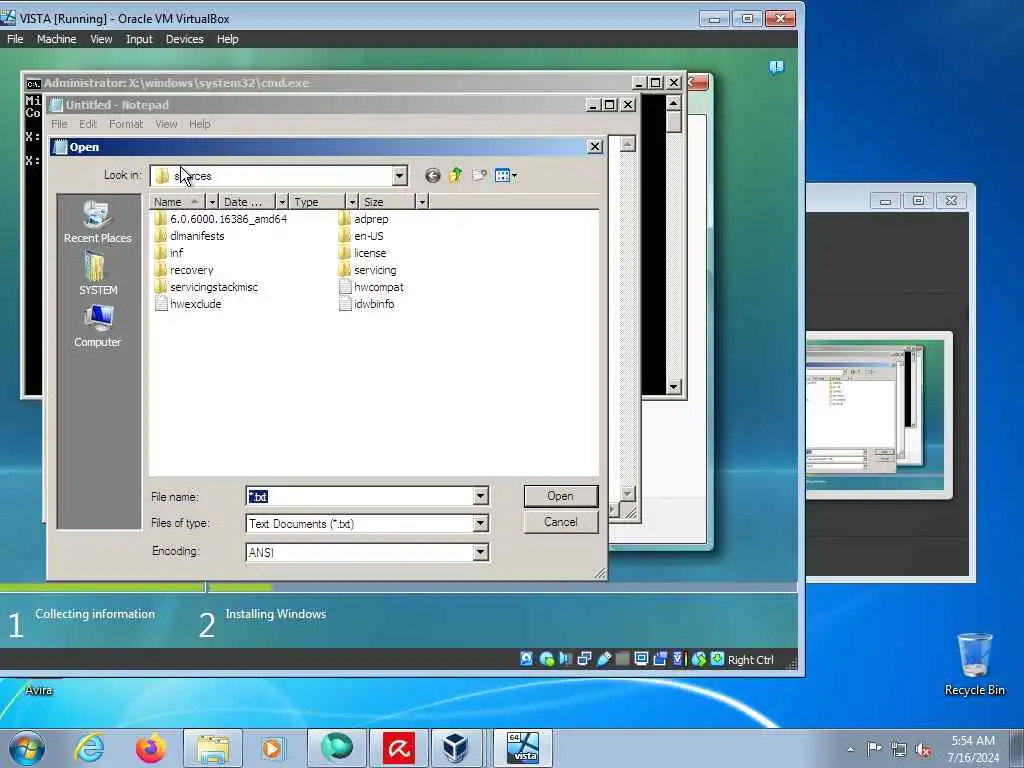Sort files by the Size column header
This screenshot has width=1024, height=768.
[x=387, y=202]
